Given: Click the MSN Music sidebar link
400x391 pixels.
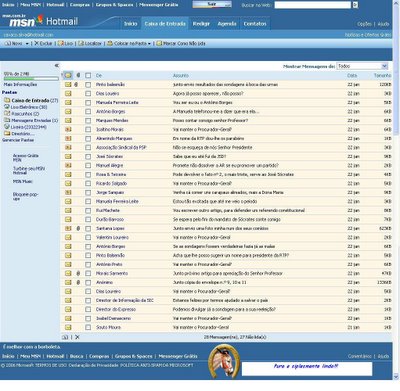Looking at the screenshot, I should tap(23, 182).
